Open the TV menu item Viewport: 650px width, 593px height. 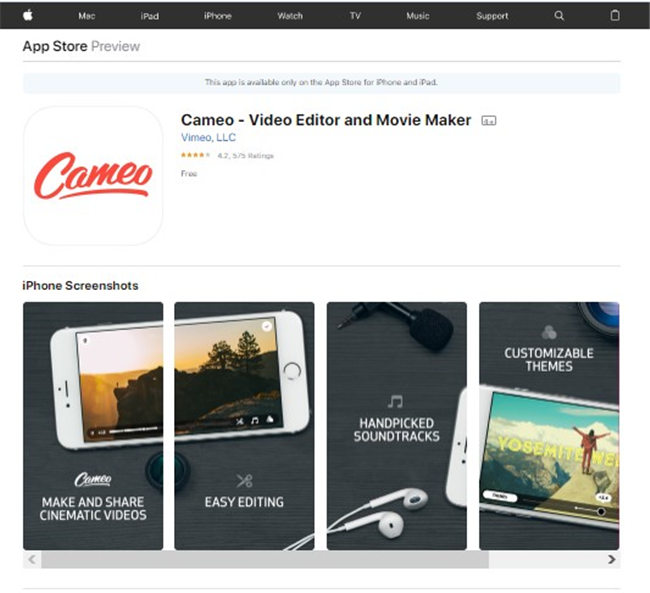[x=355, y=16]
